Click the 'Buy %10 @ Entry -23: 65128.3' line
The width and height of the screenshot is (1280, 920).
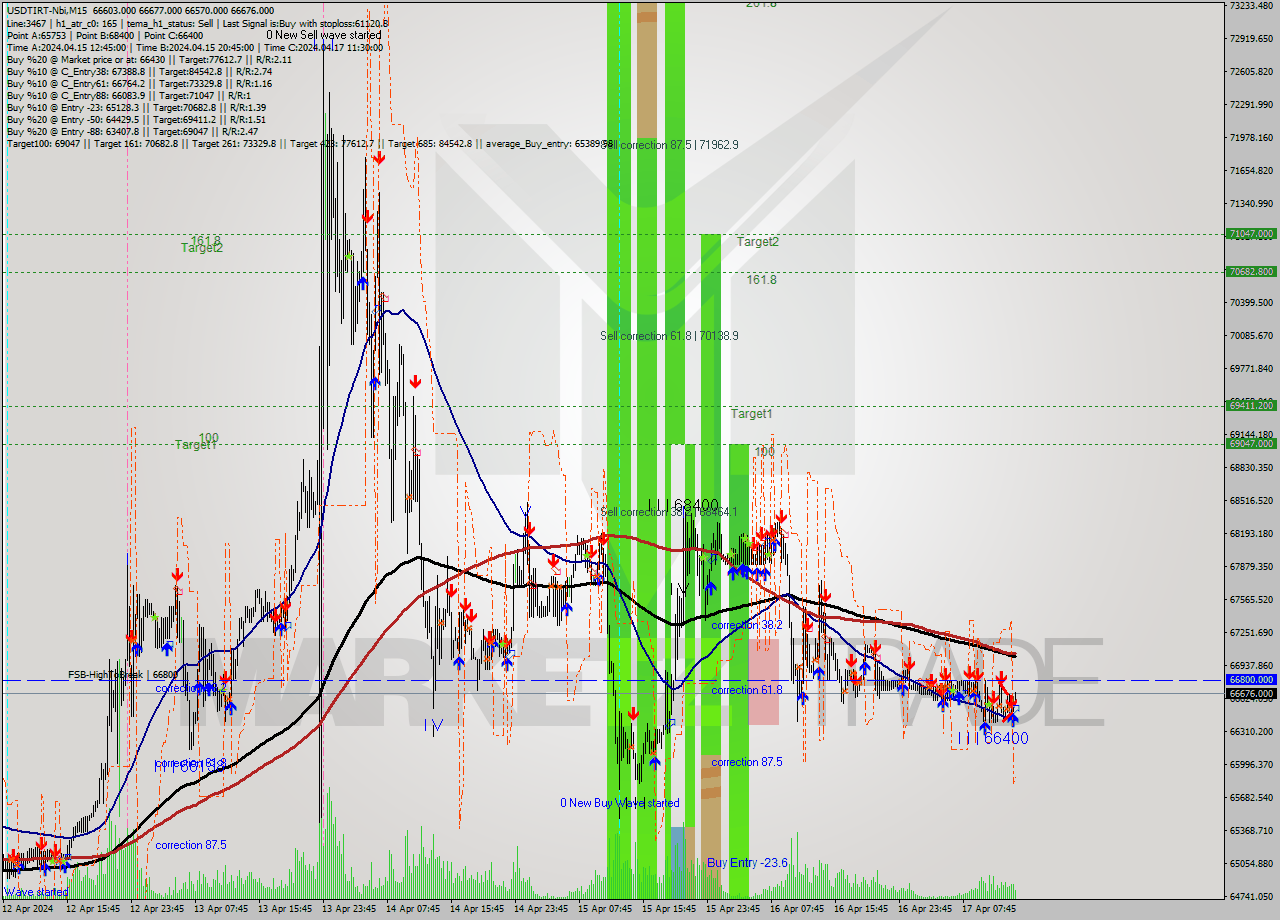point(136,107)
